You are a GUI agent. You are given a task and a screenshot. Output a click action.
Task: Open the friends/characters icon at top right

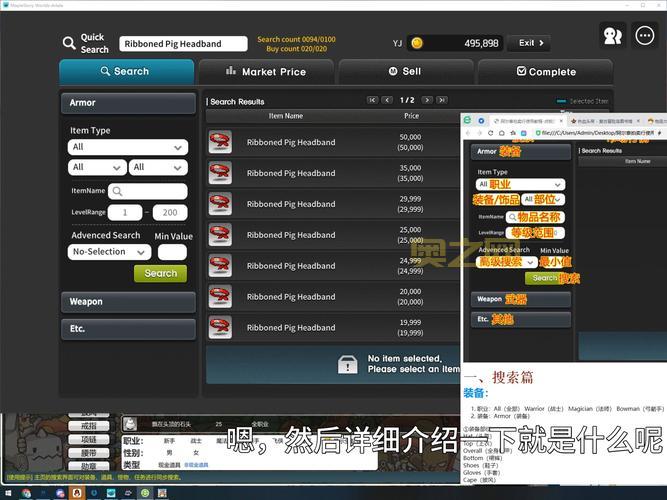(x=613, y=36)
